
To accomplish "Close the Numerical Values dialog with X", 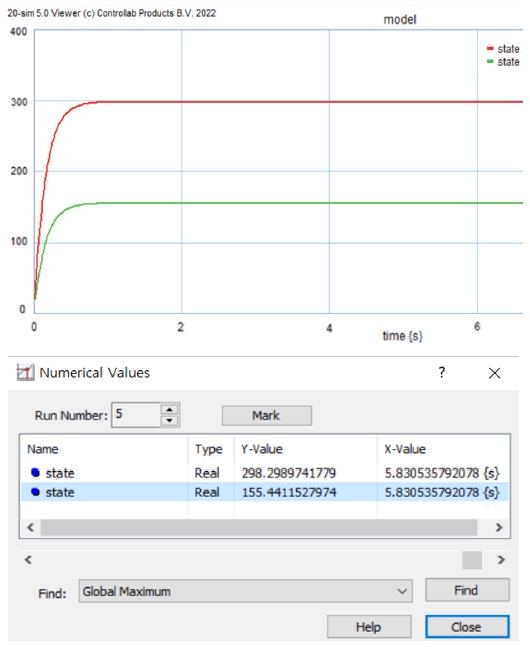I will pos(494,373).
